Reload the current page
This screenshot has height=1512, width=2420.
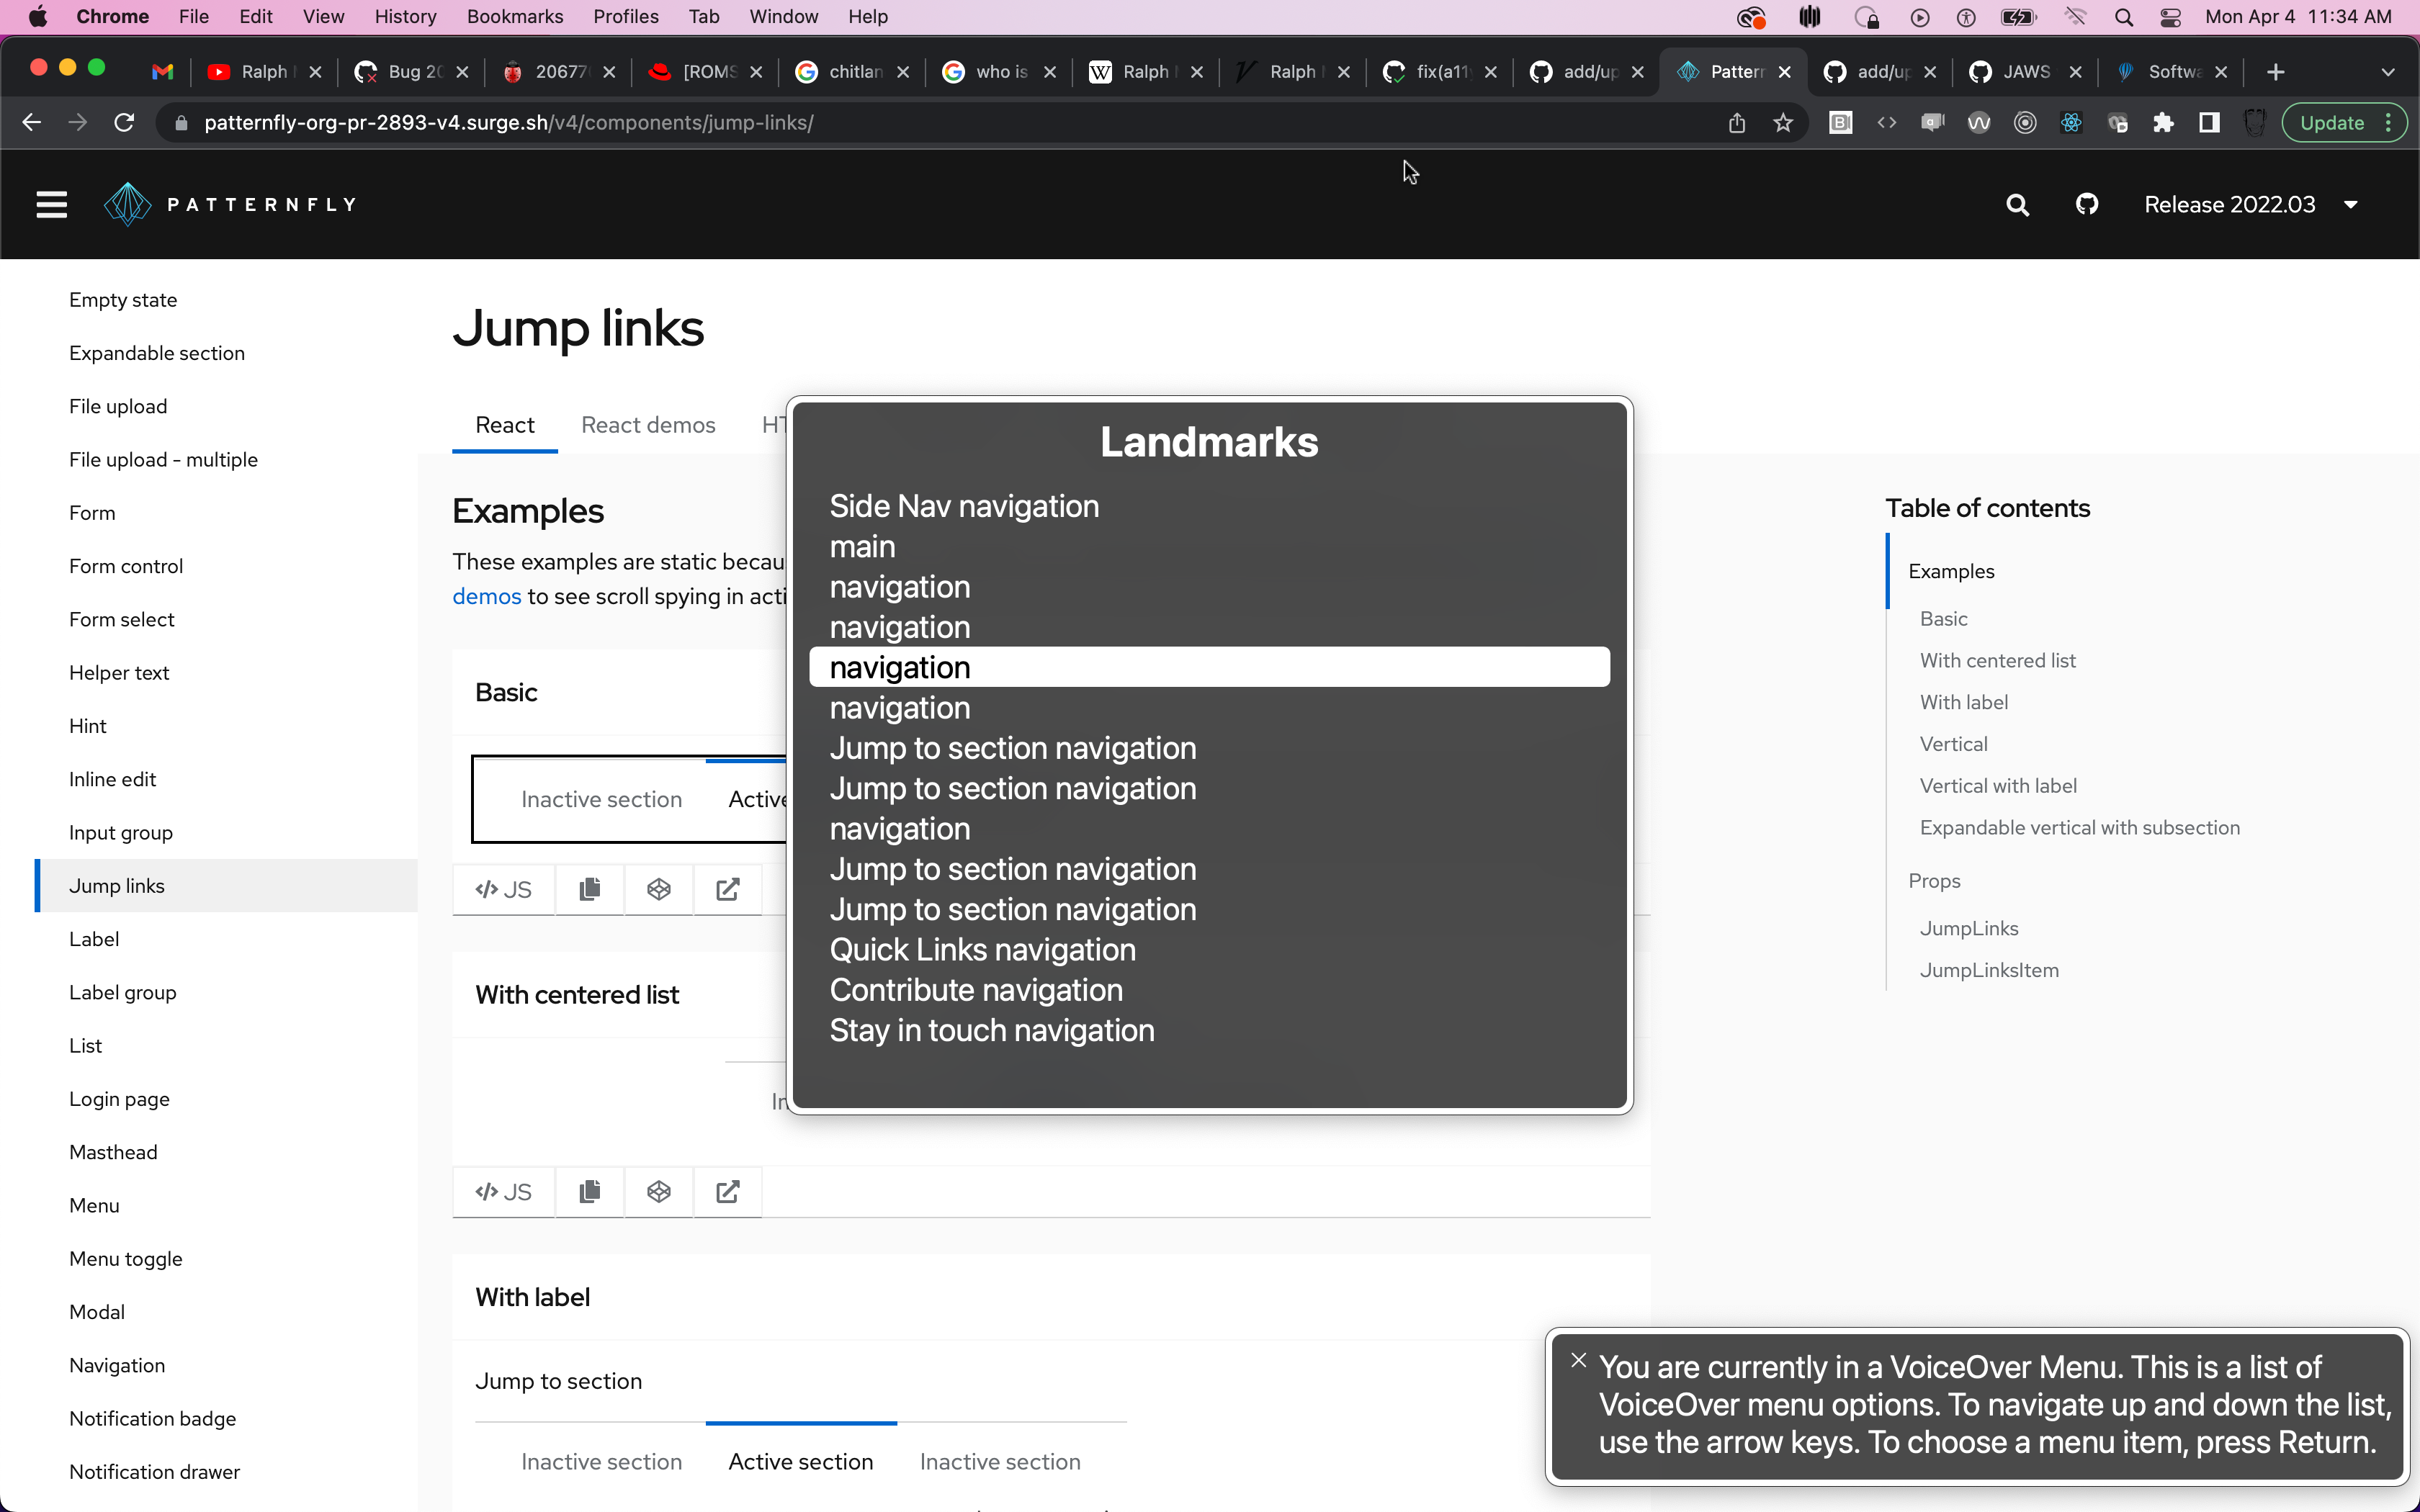(x=124, y=123)
